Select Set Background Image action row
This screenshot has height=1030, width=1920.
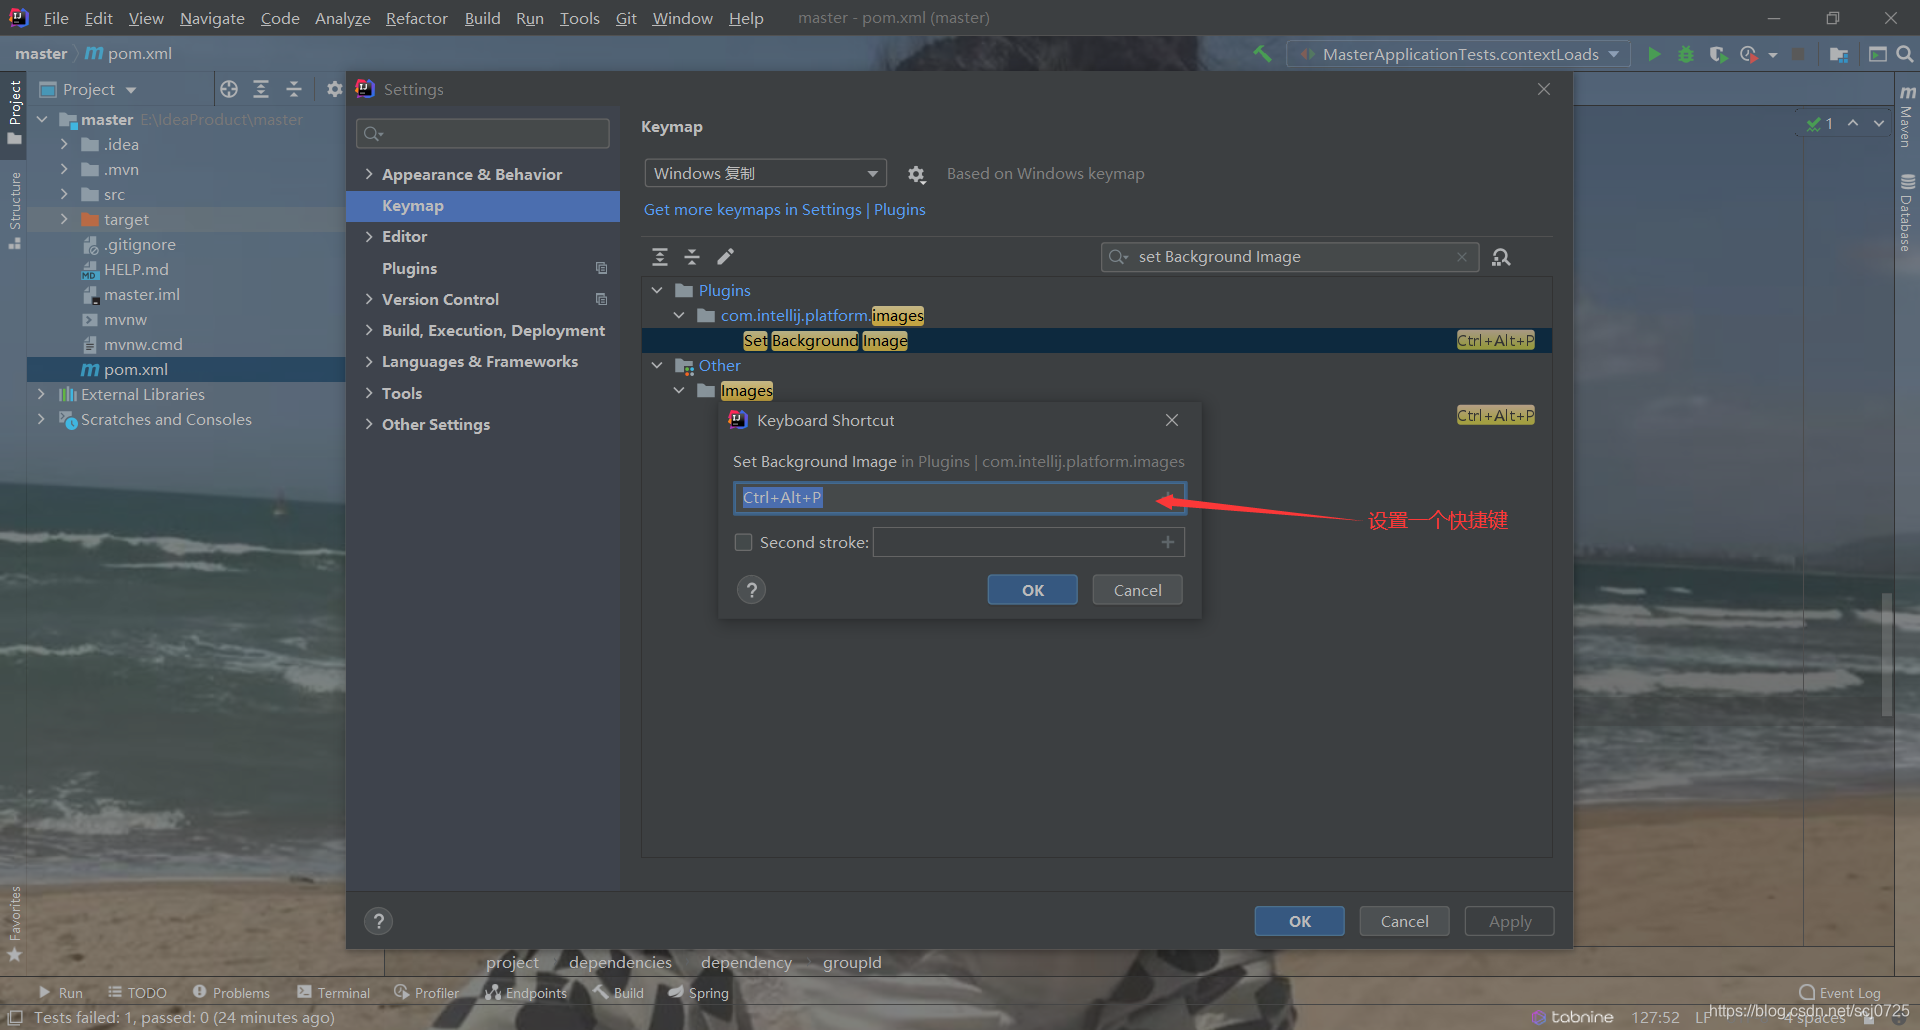[1096, 341]
